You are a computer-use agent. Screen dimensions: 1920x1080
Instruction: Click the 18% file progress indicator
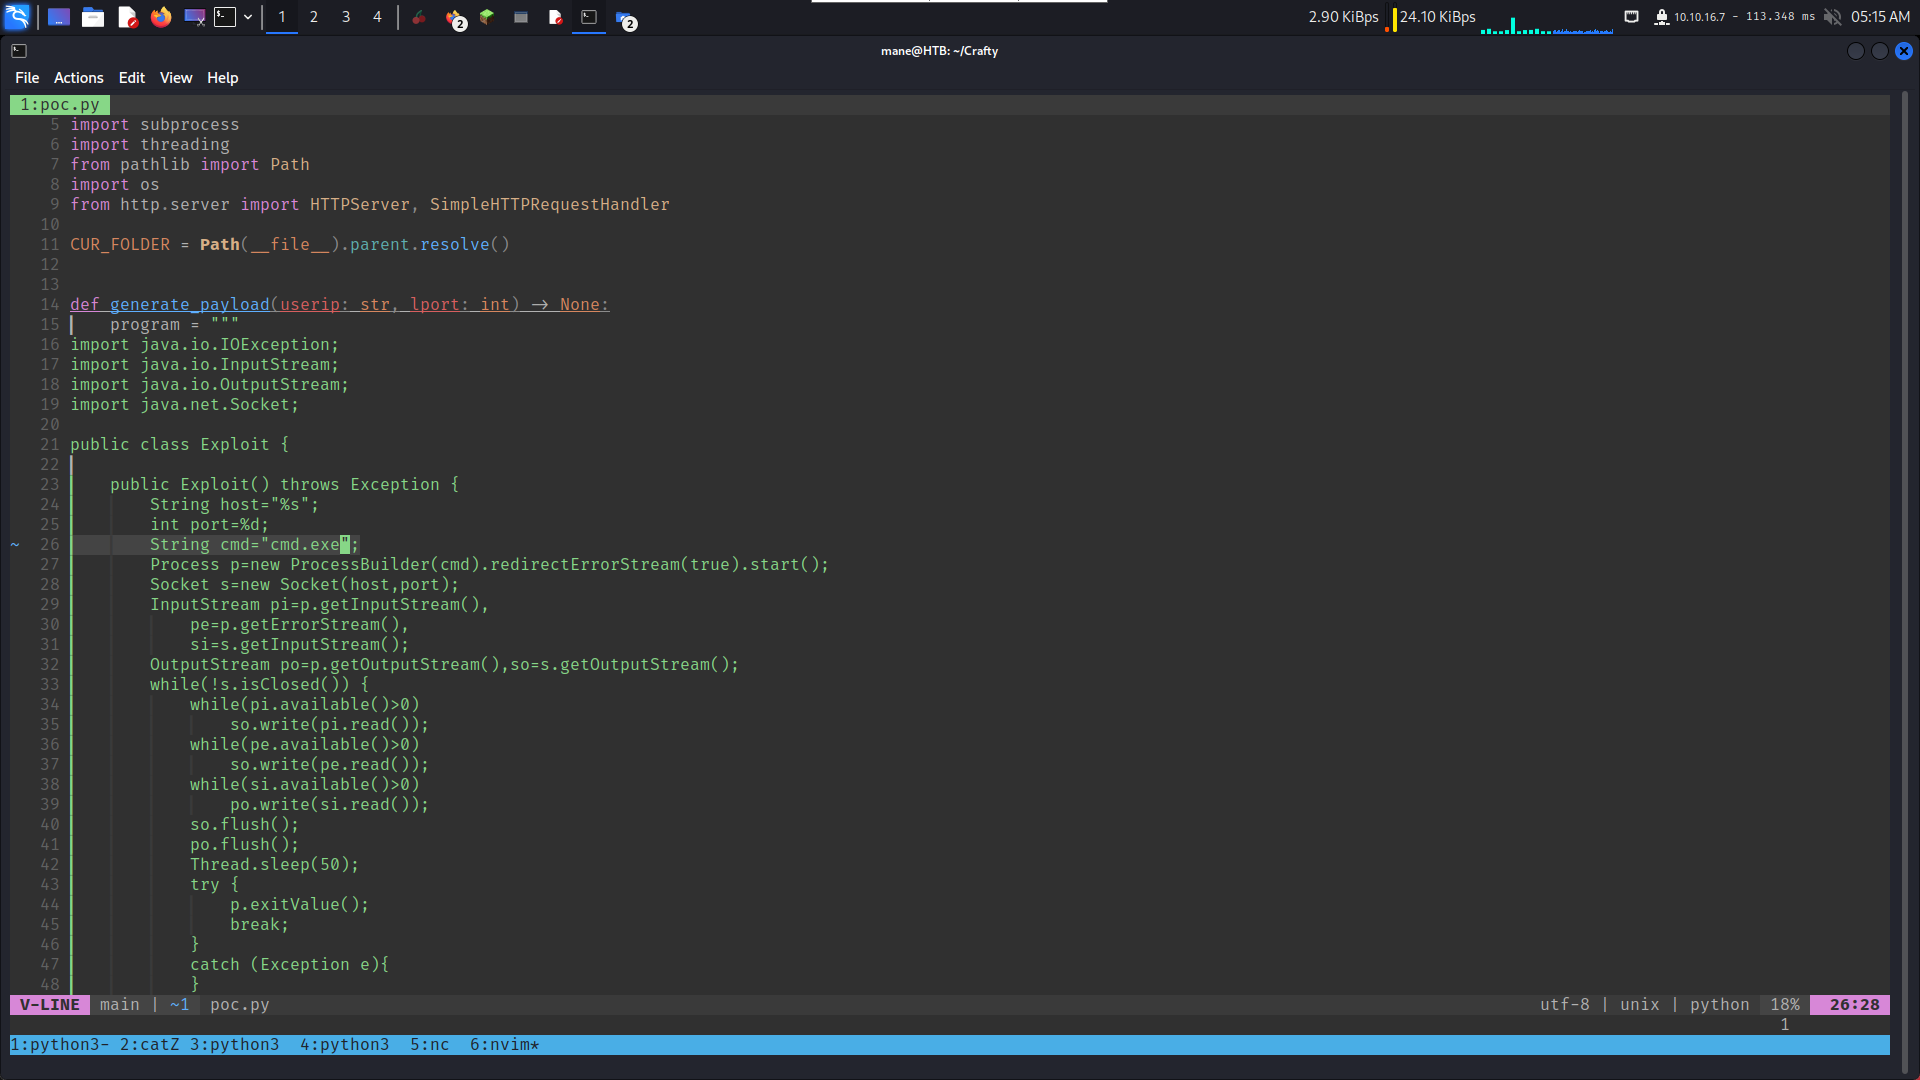click(1785, 1005)
